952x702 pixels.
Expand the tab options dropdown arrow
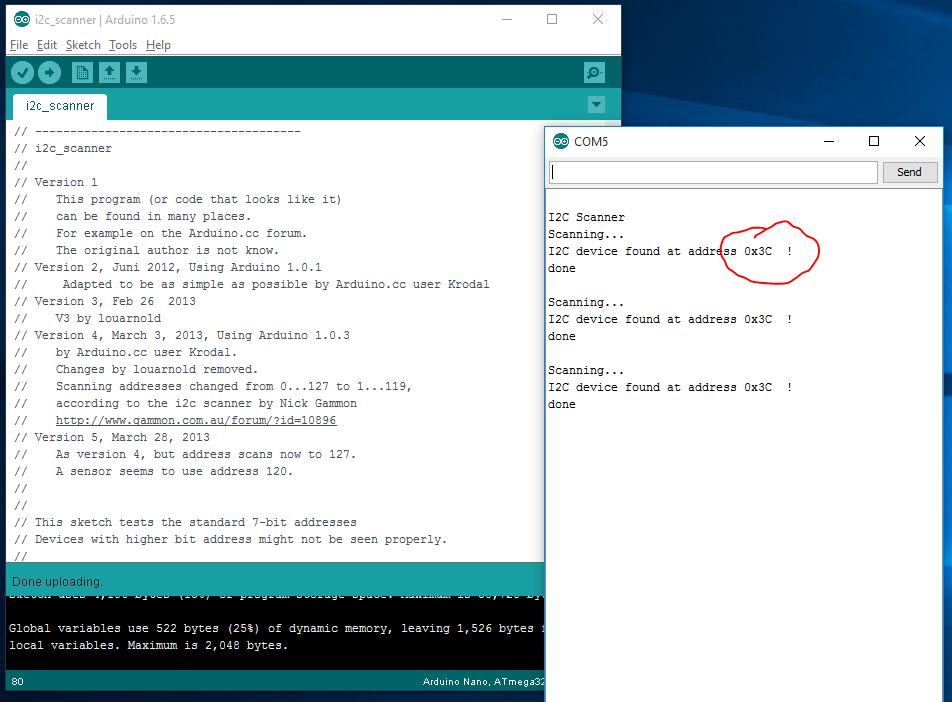point(597,104)
